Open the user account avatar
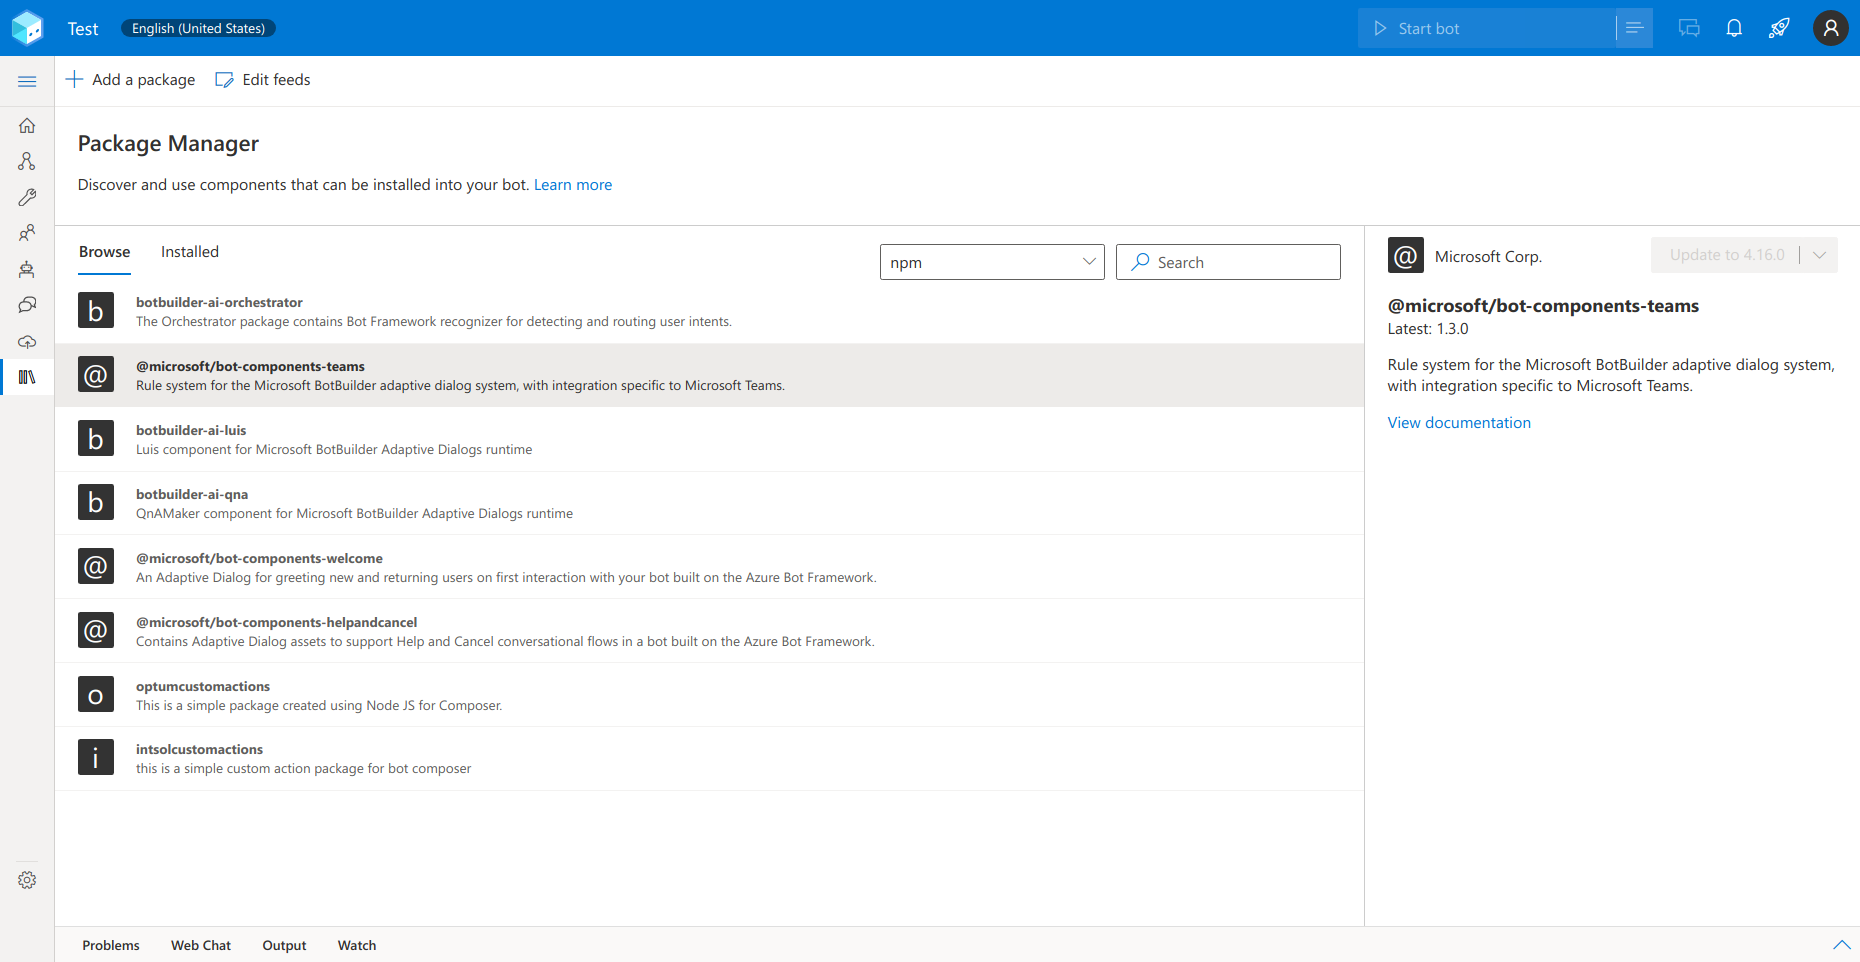This screenshot has width=1860, height=962. 1831,28
